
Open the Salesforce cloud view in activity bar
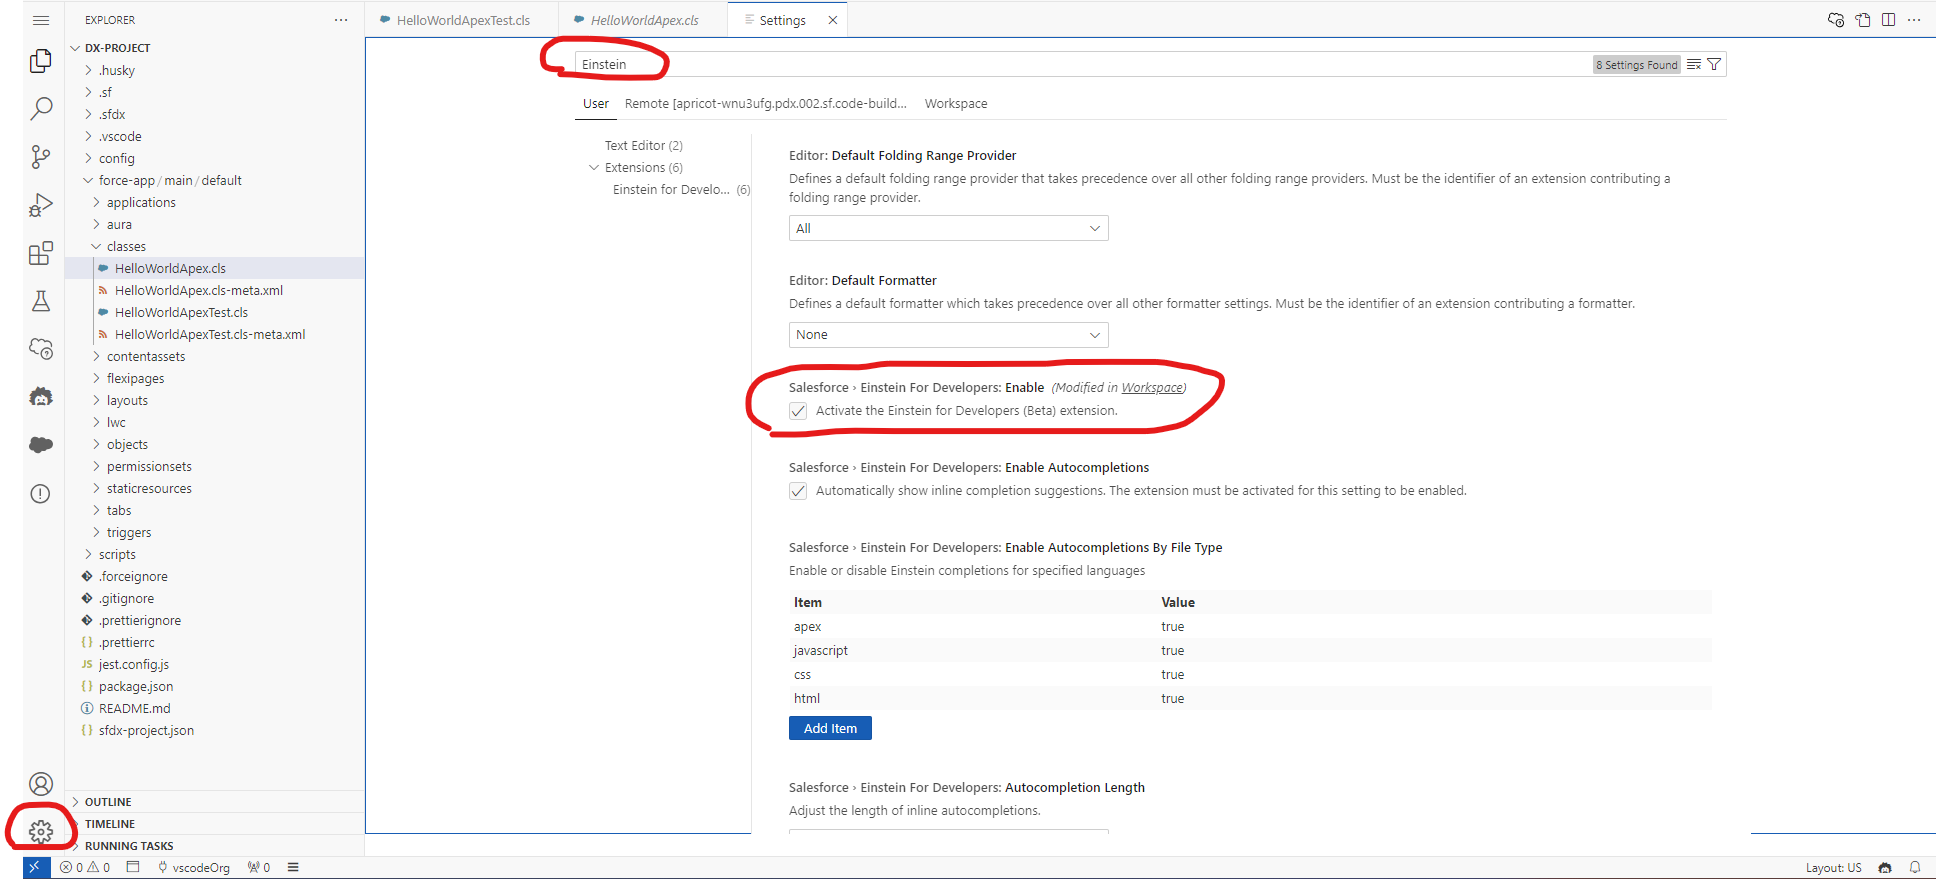click(41, 445)
